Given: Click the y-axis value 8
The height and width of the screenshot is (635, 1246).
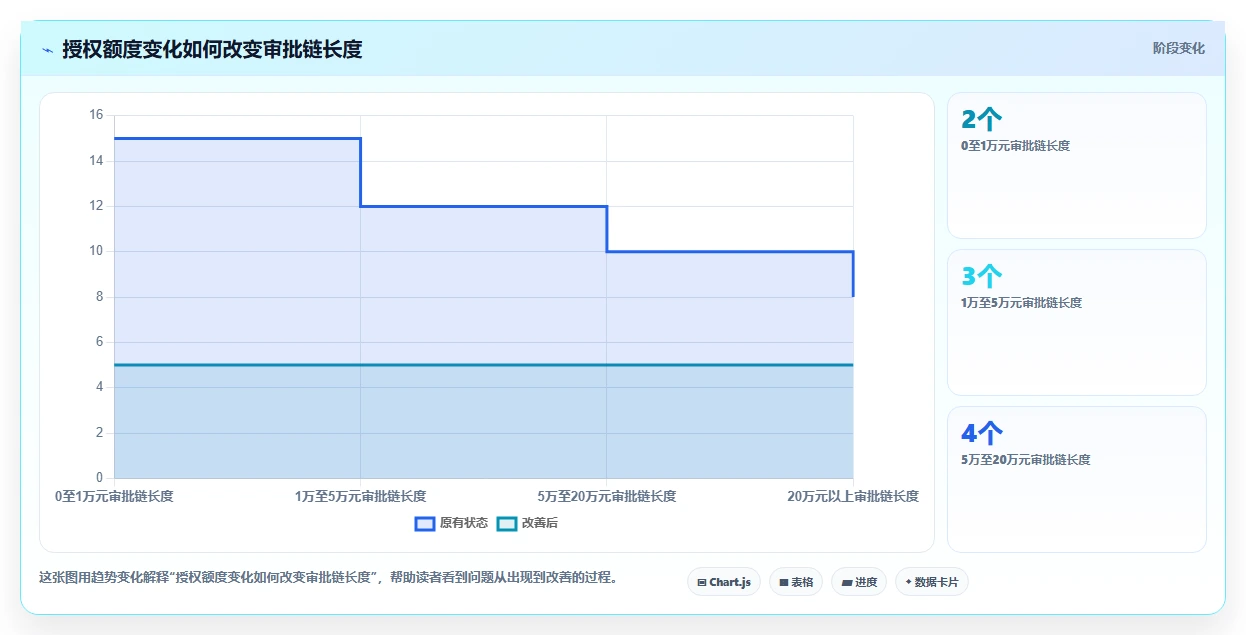Looking at the screenshot, I should click(x=99, y=297).
